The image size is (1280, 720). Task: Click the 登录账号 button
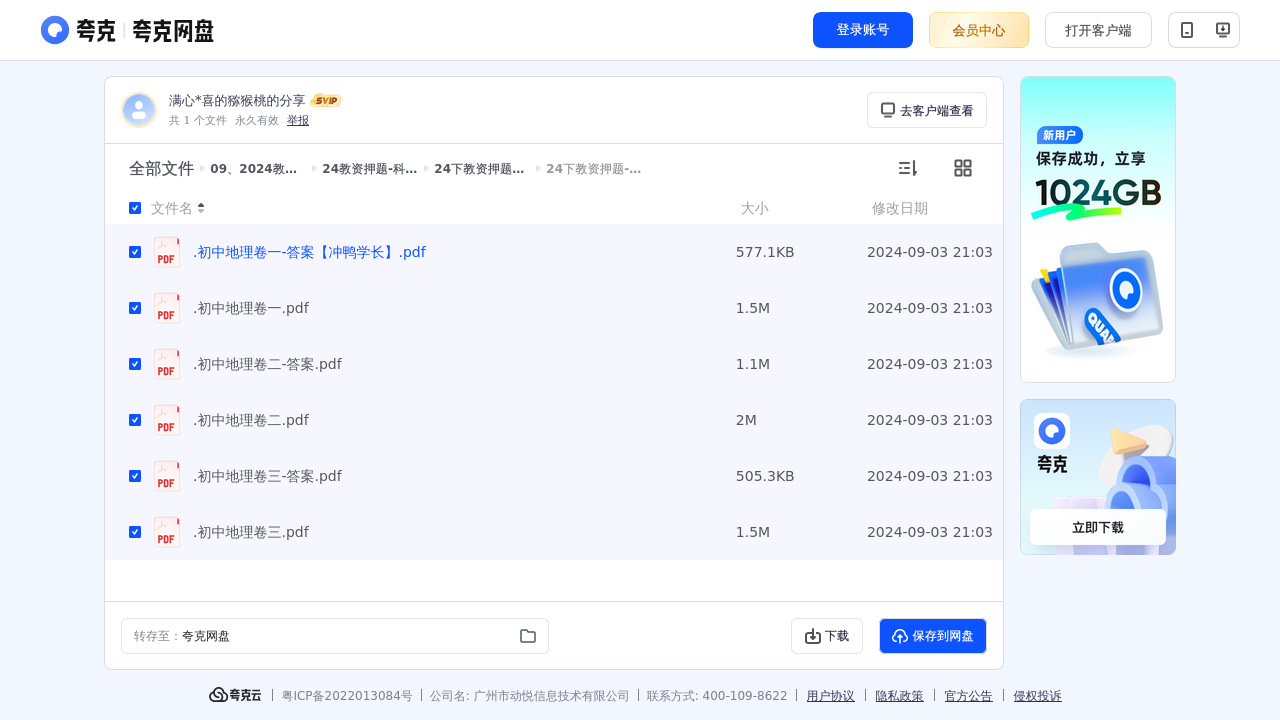pyautogui.click(x=863, y=30)
